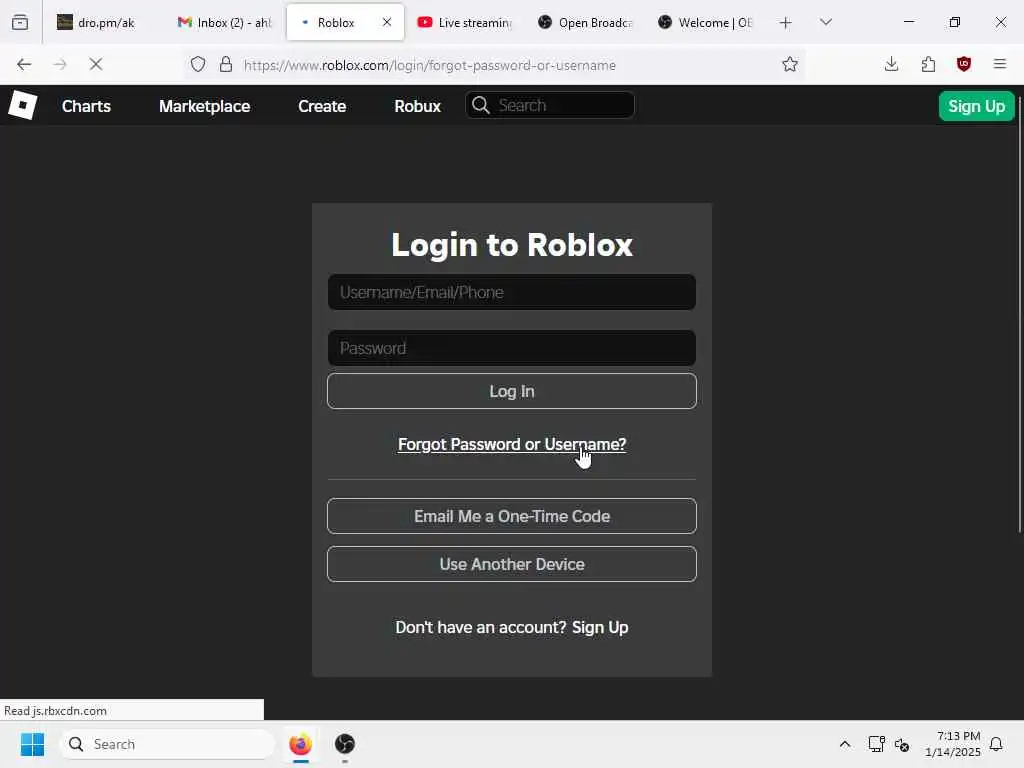Open the taskbar clock and date
The height and width of the screenshot is (768, 1024).
pos(952,744)
